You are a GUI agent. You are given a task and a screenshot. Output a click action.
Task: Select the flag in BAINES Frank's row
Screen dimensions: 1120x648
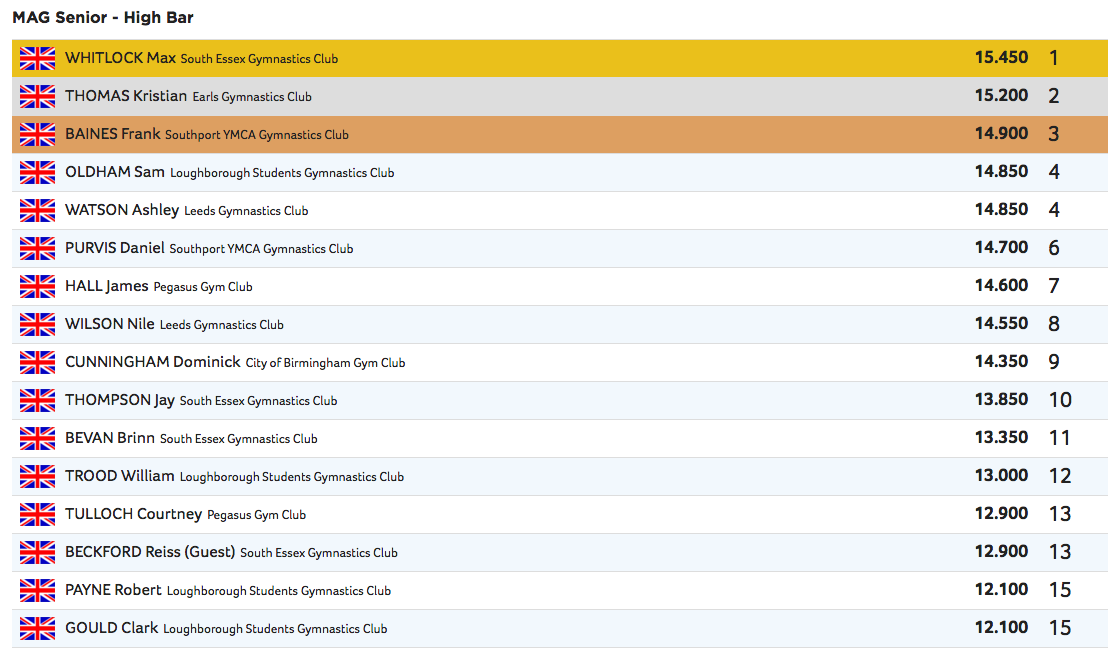(x=37, y=134)
